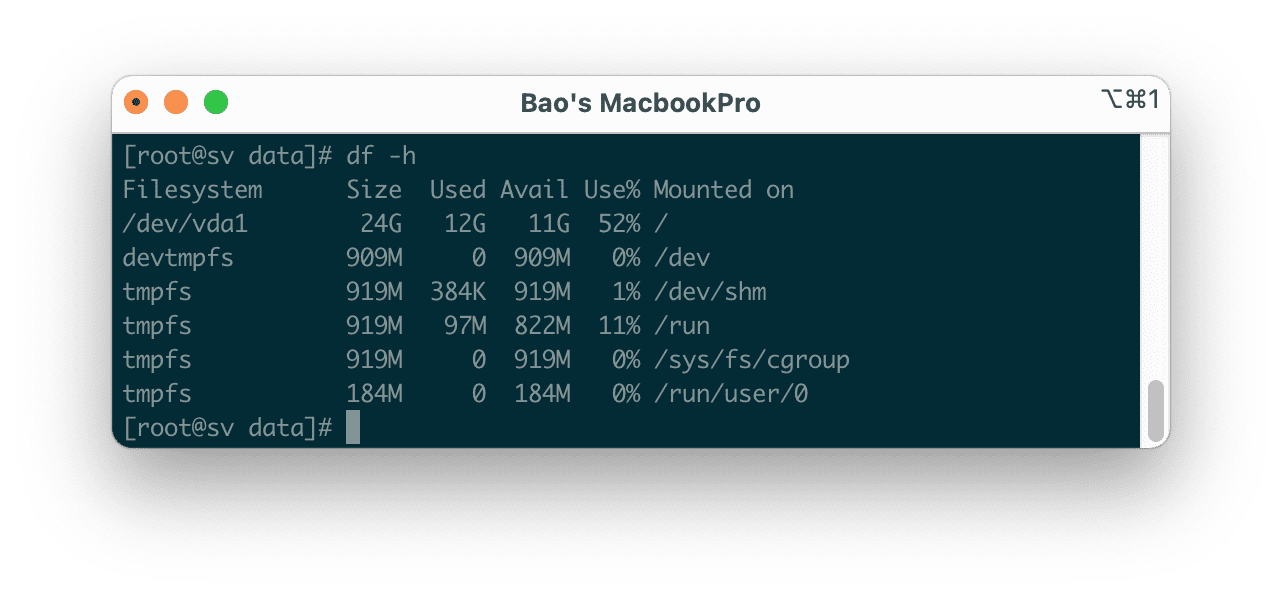Click the "/dev/shm" mount point
The height and width of the screenshot is (596, 1282).
pos(709,292)
